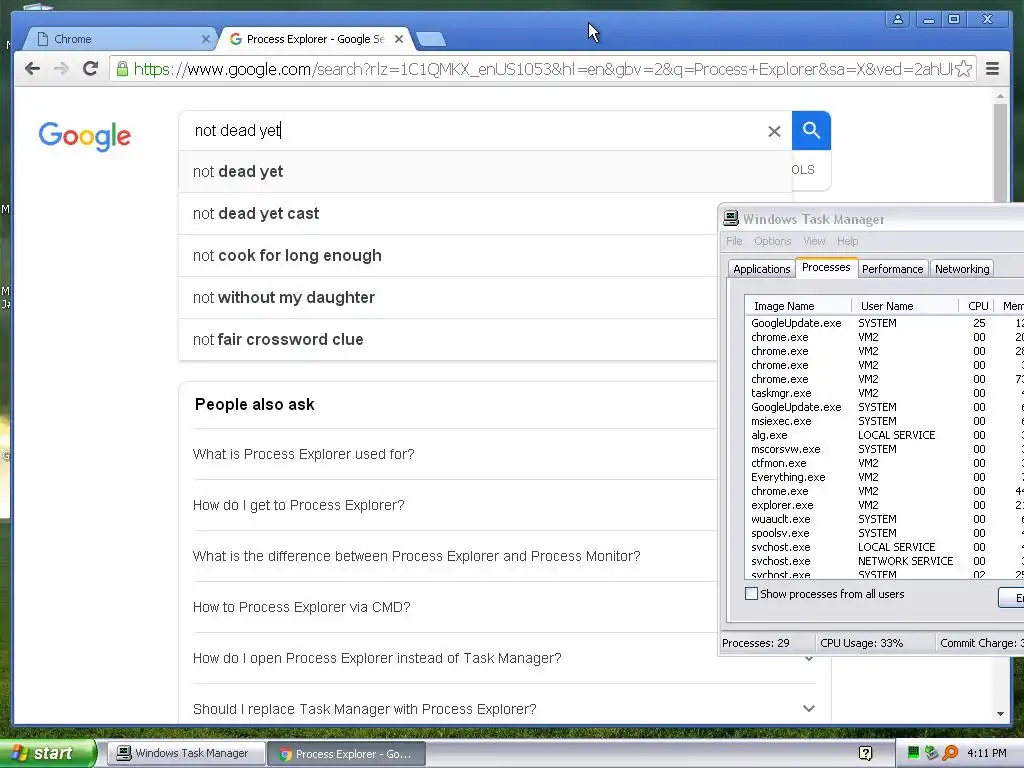The image size is (1024, 768).
Task: Choose suggestion 'not cook for long enough'
Action: (447, 255)
